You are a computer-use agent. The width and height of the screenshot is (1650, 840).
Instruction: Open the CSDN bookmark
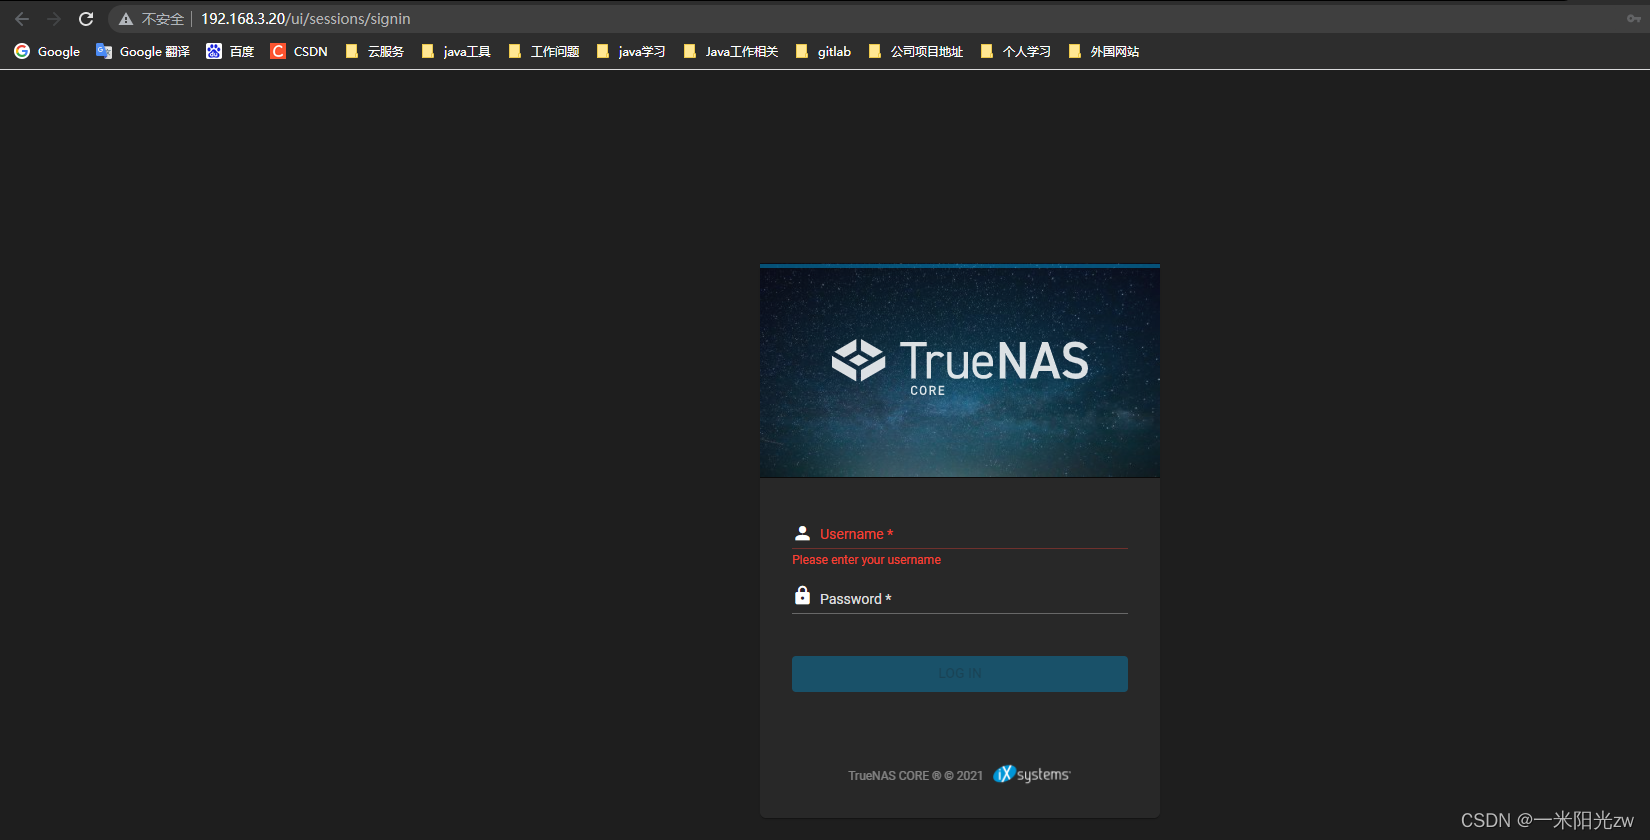(299, 51)
